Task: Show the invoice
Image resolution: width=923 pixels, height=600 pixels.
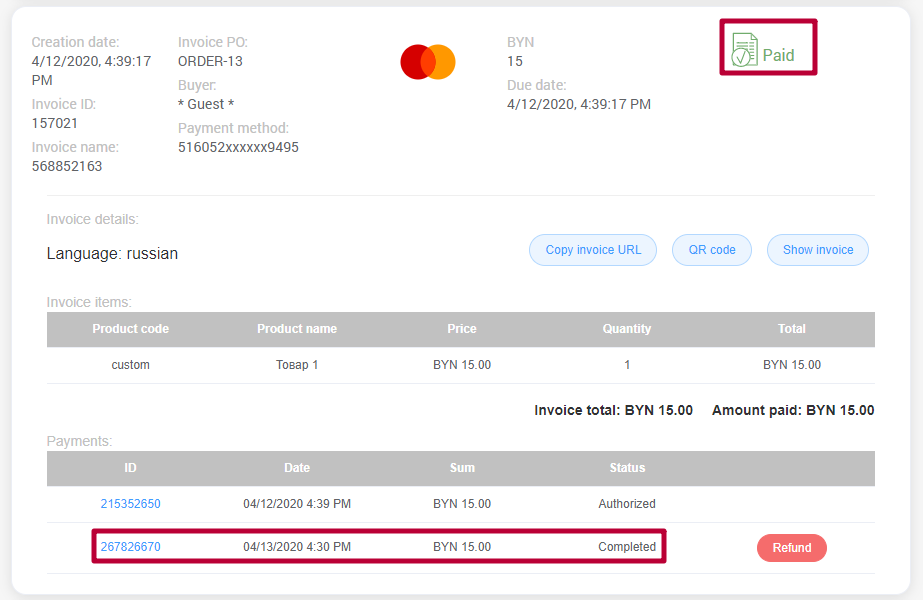Action: click(817, 249)
